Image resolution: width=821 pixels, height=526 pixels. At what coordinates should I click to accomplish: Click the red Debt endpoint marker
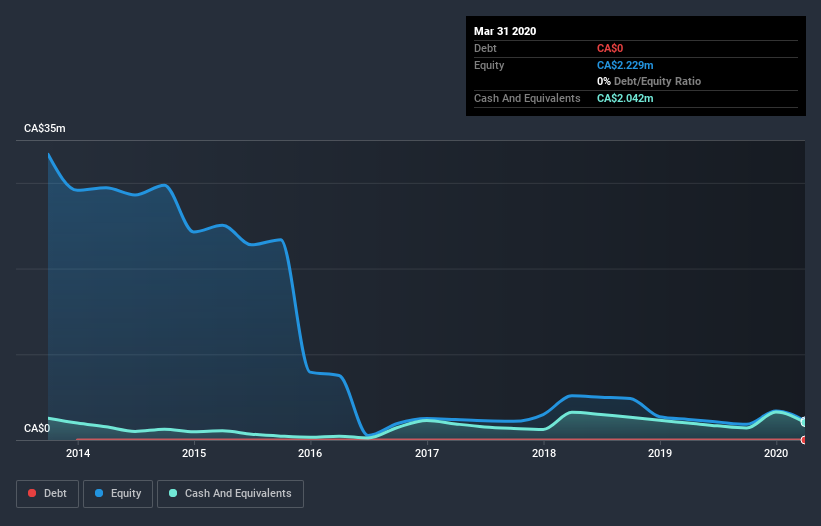click(x=804, y=440)
